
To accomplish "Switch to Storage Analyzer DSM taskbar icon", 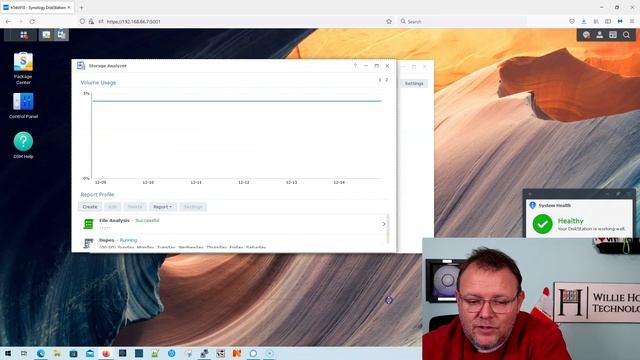I will pyautogui.click(x=61, y=35).
